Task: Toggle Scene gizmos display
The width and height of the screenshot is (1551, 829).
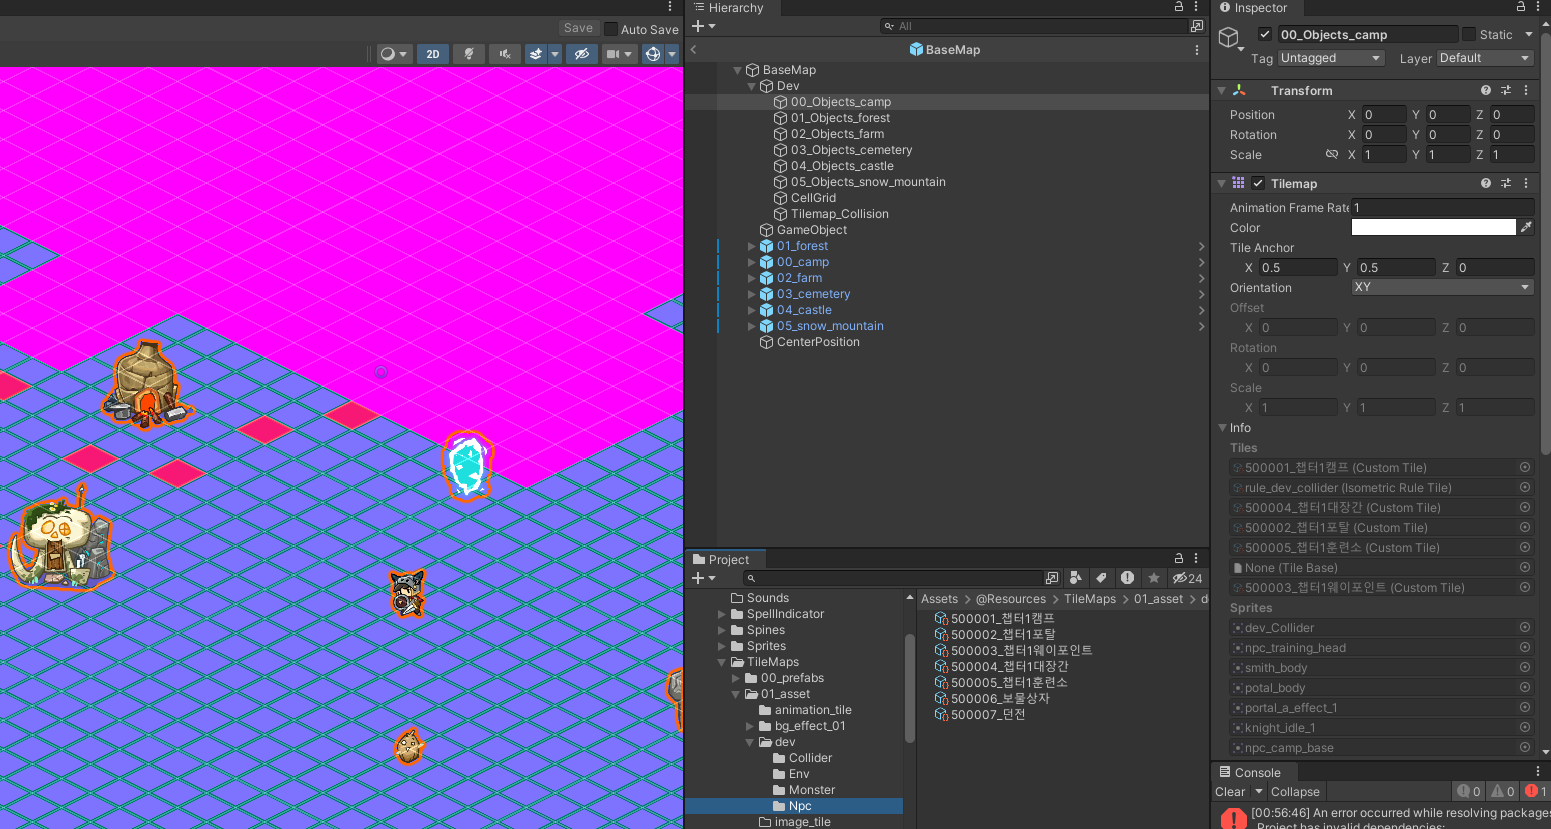Action: pos(653,54)
